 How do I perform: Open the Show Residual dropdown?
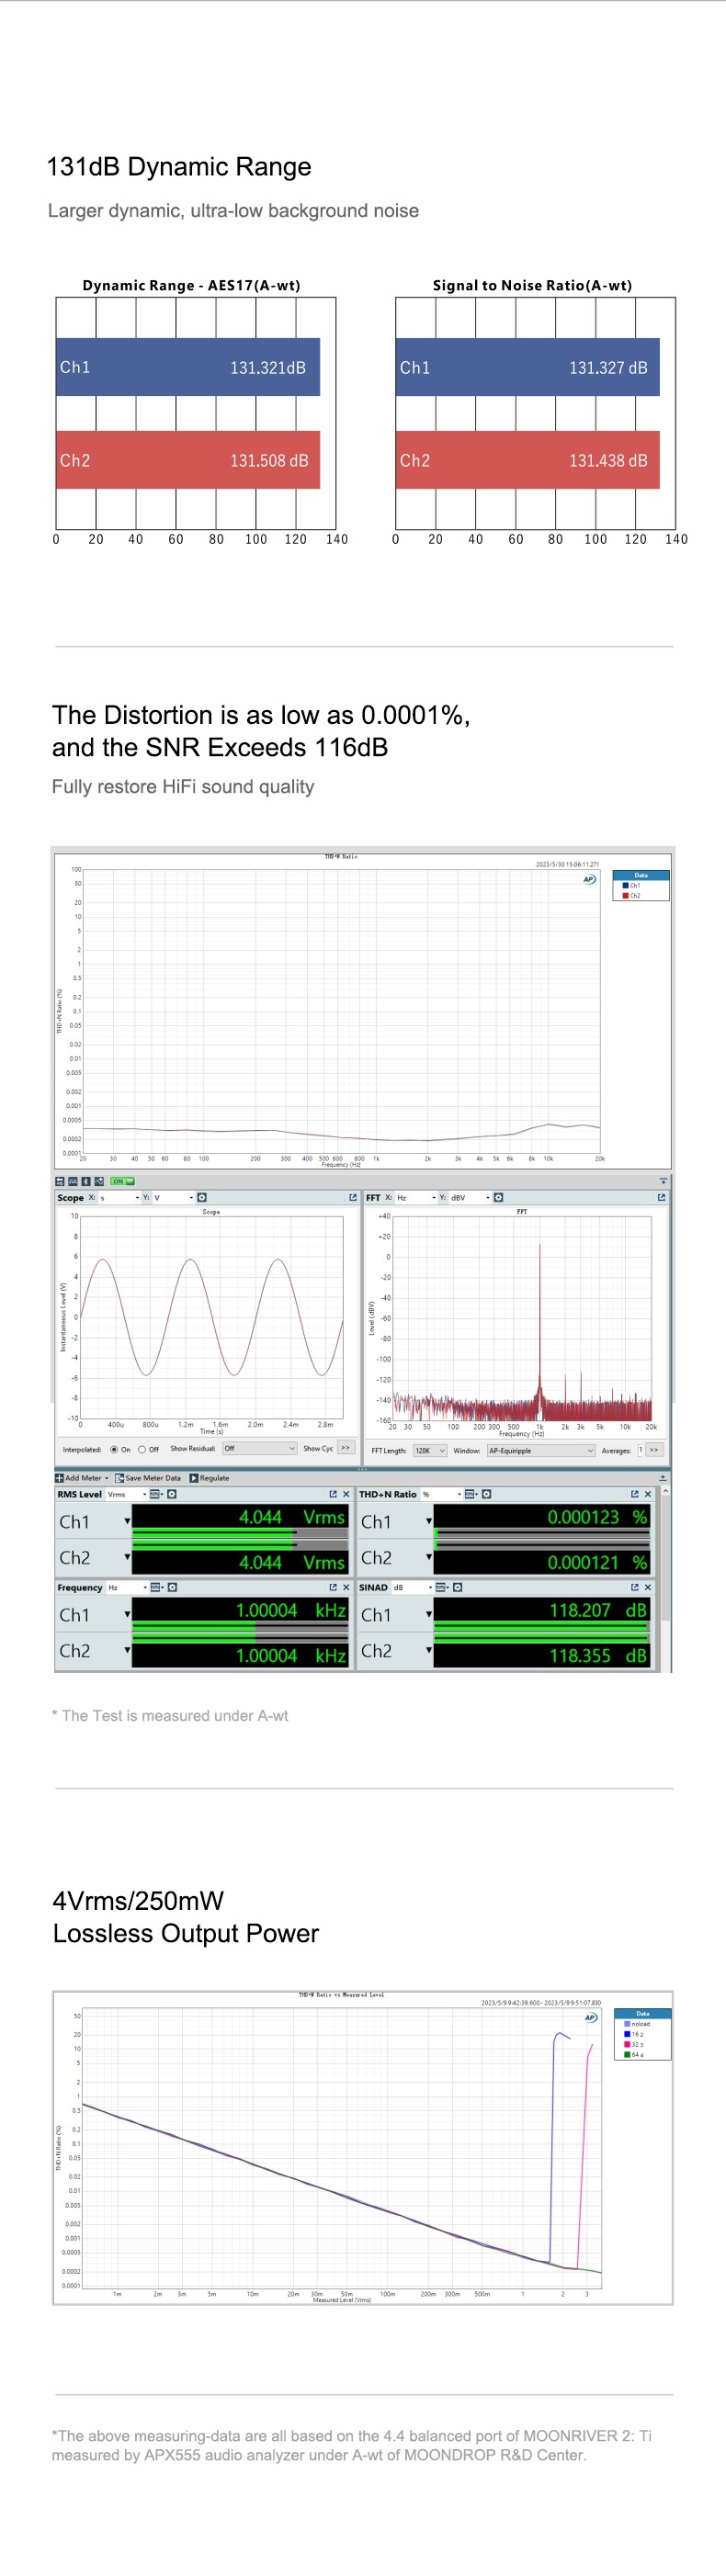click(259, 1448)
